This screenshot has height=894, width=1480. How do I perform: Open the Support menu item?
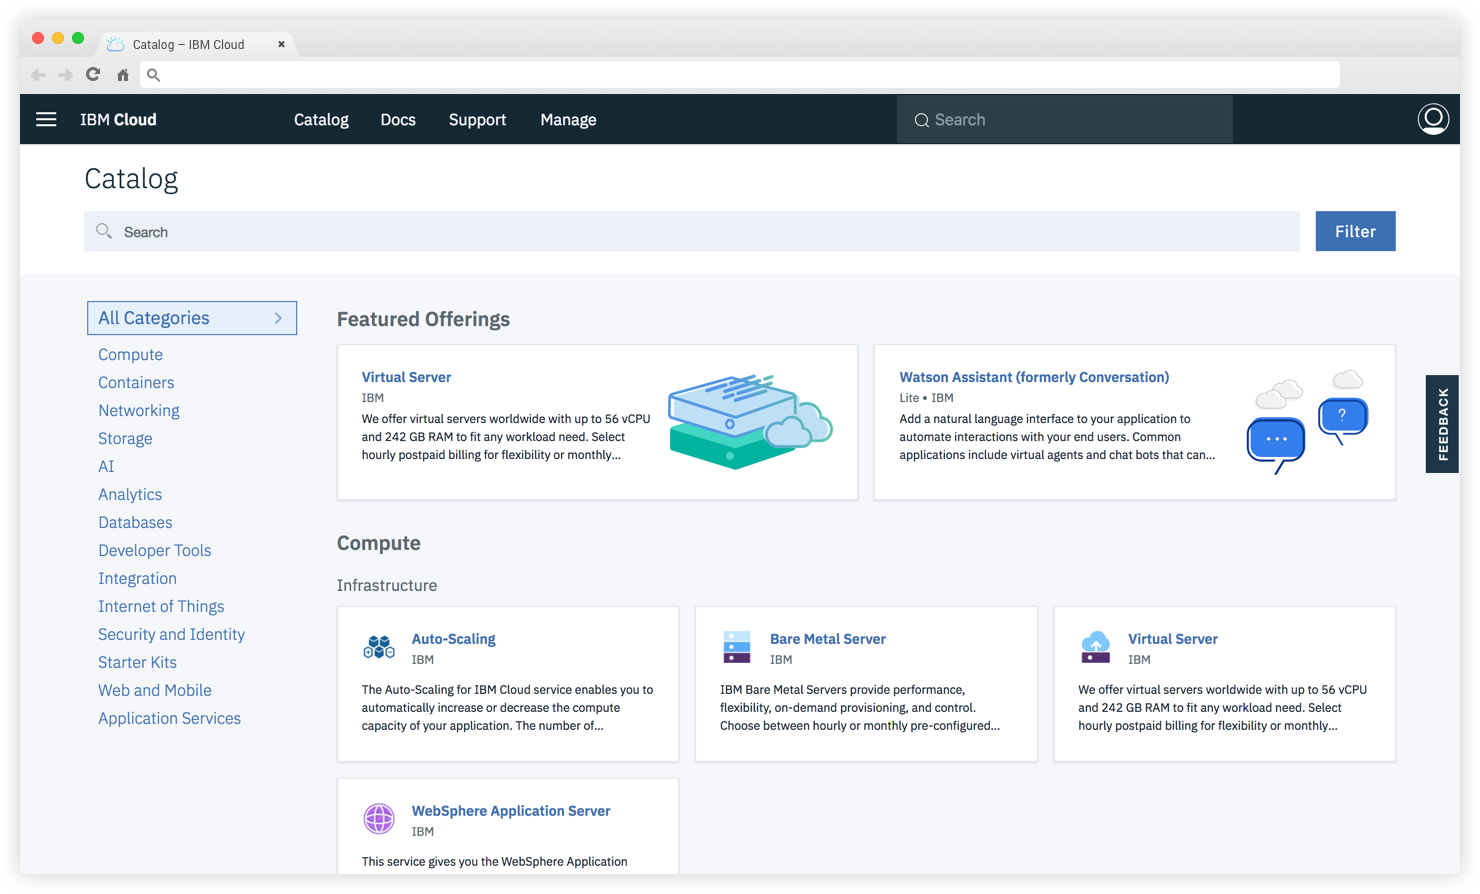click(477, 120)
